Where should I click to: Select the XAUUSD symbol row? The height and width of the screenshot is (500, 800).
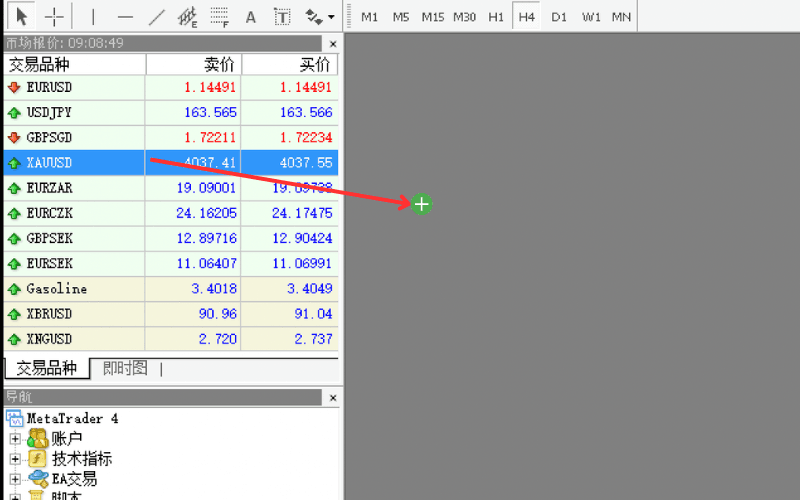tap(171, 163)
